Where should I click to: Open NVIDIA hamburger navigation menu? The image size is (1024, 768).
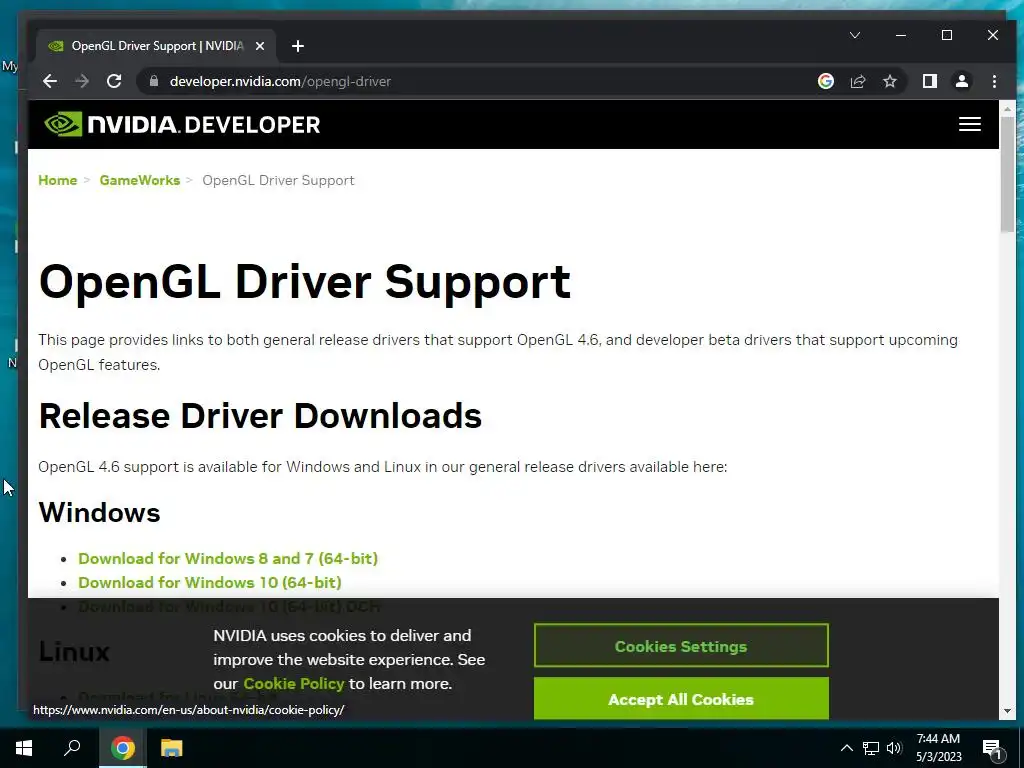970,124
